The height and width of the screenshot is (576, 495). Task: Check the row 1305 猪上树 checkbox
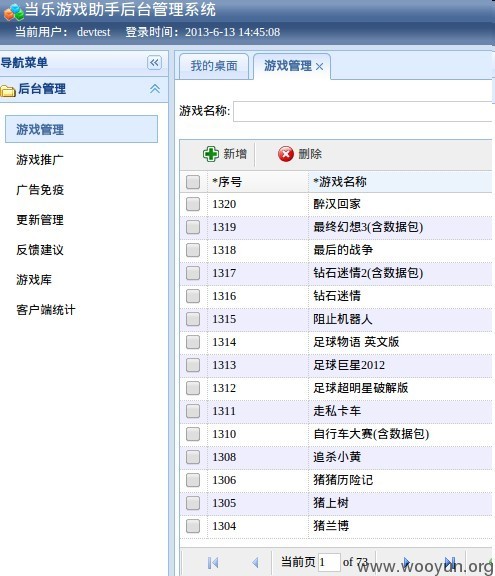(193, 503)
